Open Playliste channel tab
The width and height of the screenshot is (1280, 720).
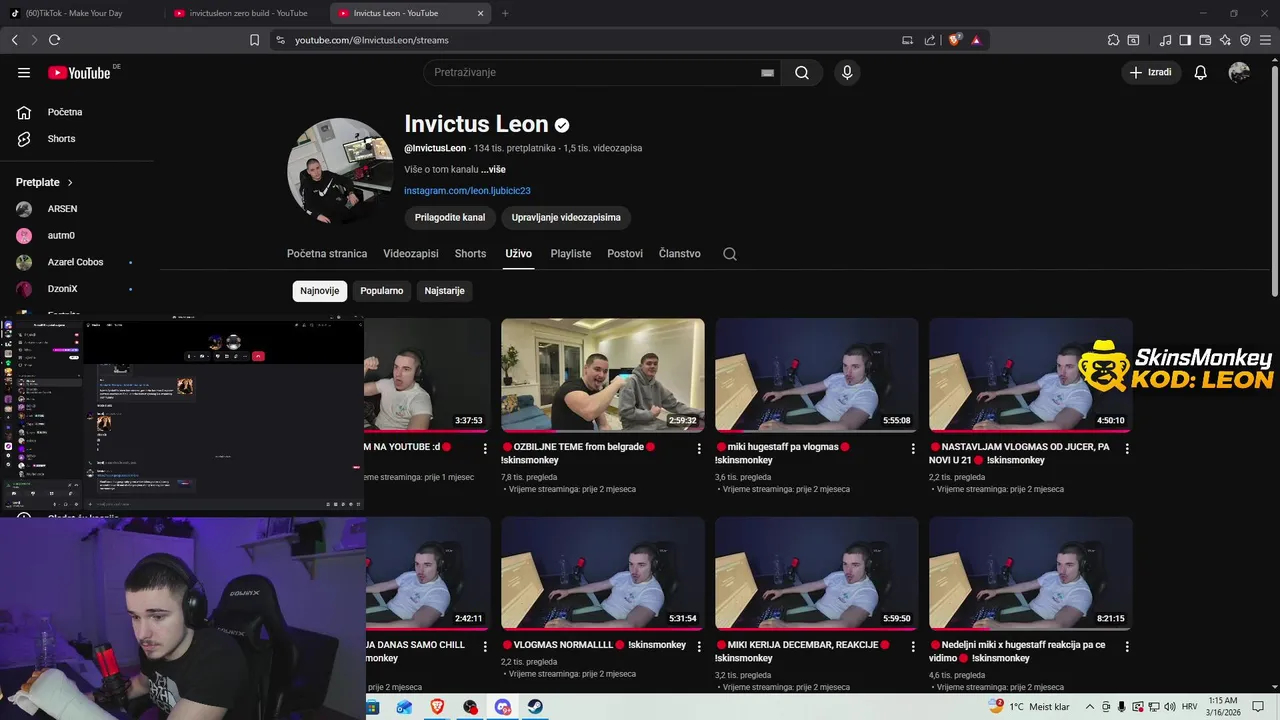[571, 254]
